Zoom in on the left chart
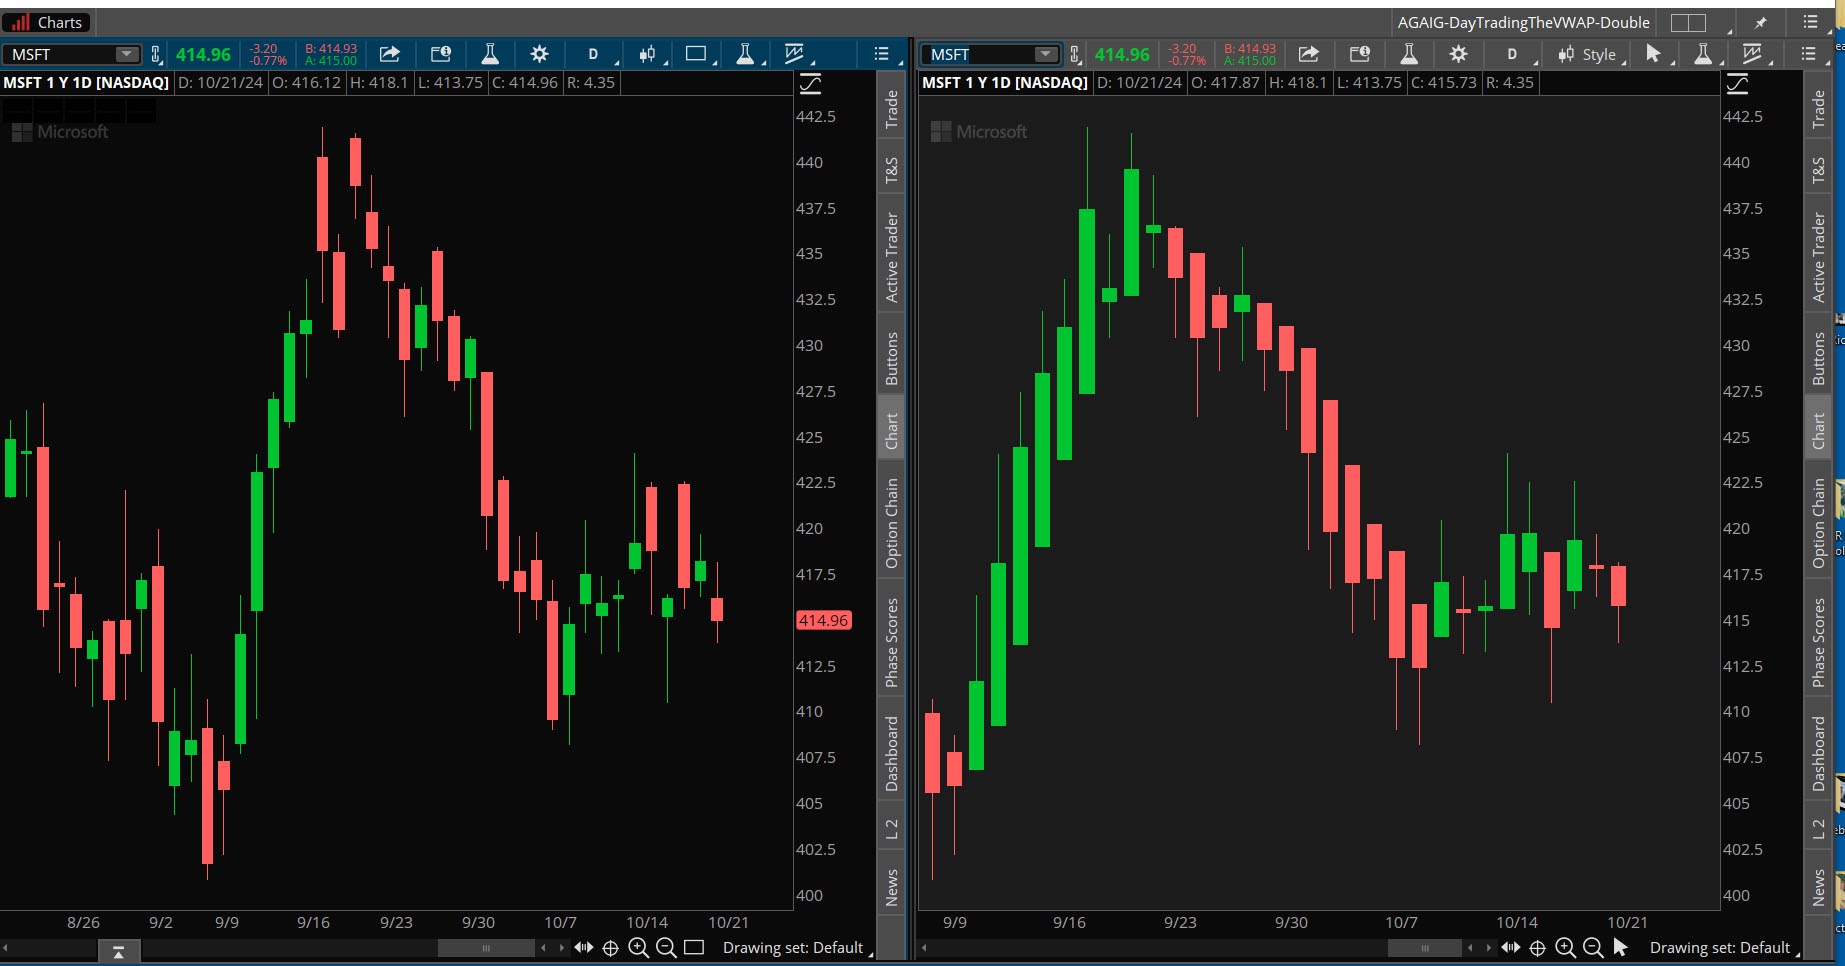This screenshot has width=1845, height=966. pyautogui.click(x=638, y=948)
